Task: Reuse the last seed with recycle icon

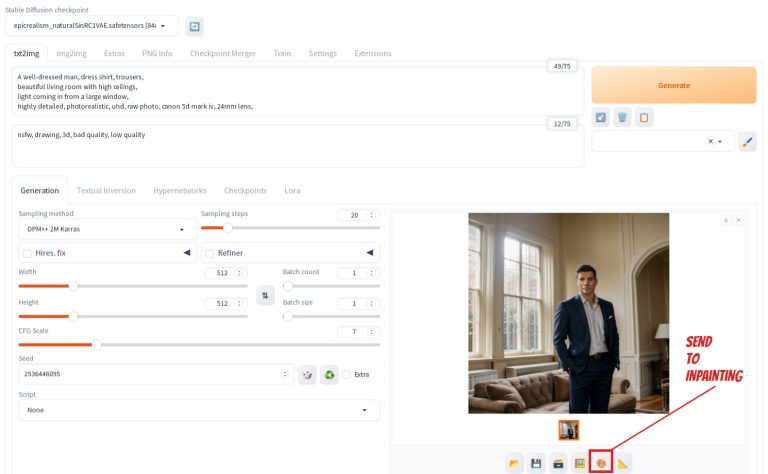Action: coord(329,374)
